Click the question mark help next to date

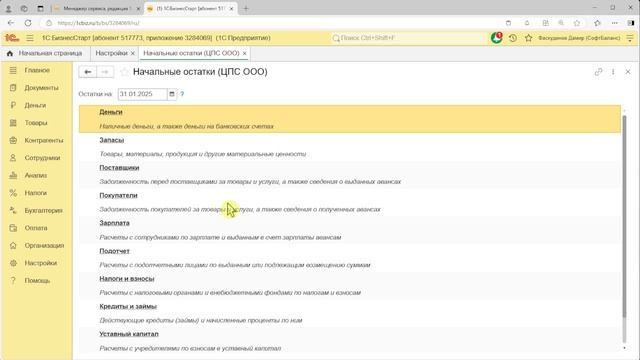click(182, 94)
